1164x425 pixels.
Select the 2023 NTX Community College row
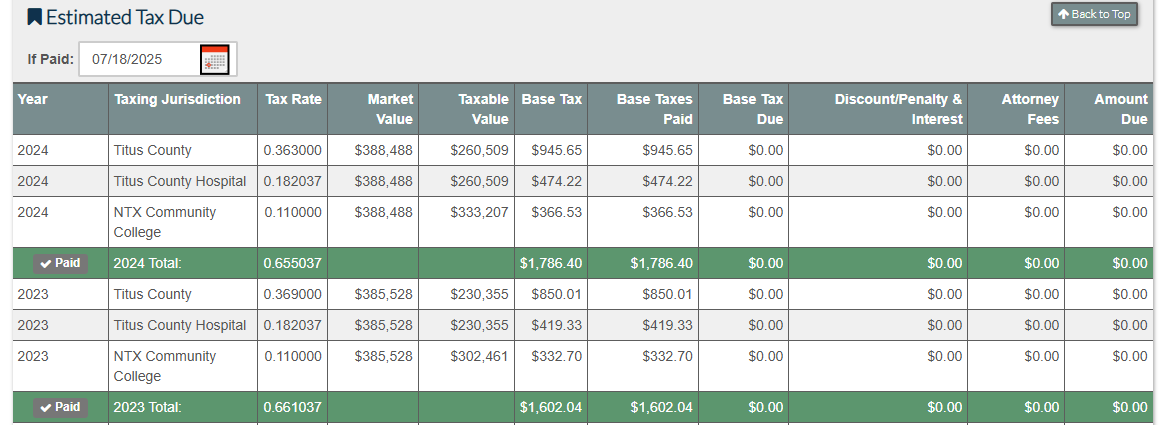165,366
